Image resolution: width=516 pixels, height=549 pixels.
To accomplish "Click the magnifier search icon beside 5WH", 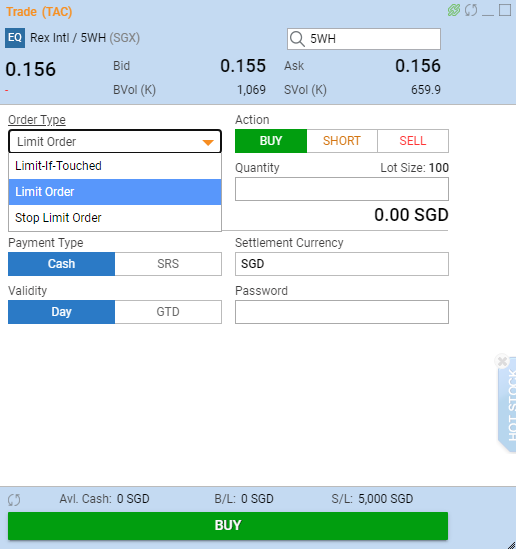I will (x=298, y=39).
